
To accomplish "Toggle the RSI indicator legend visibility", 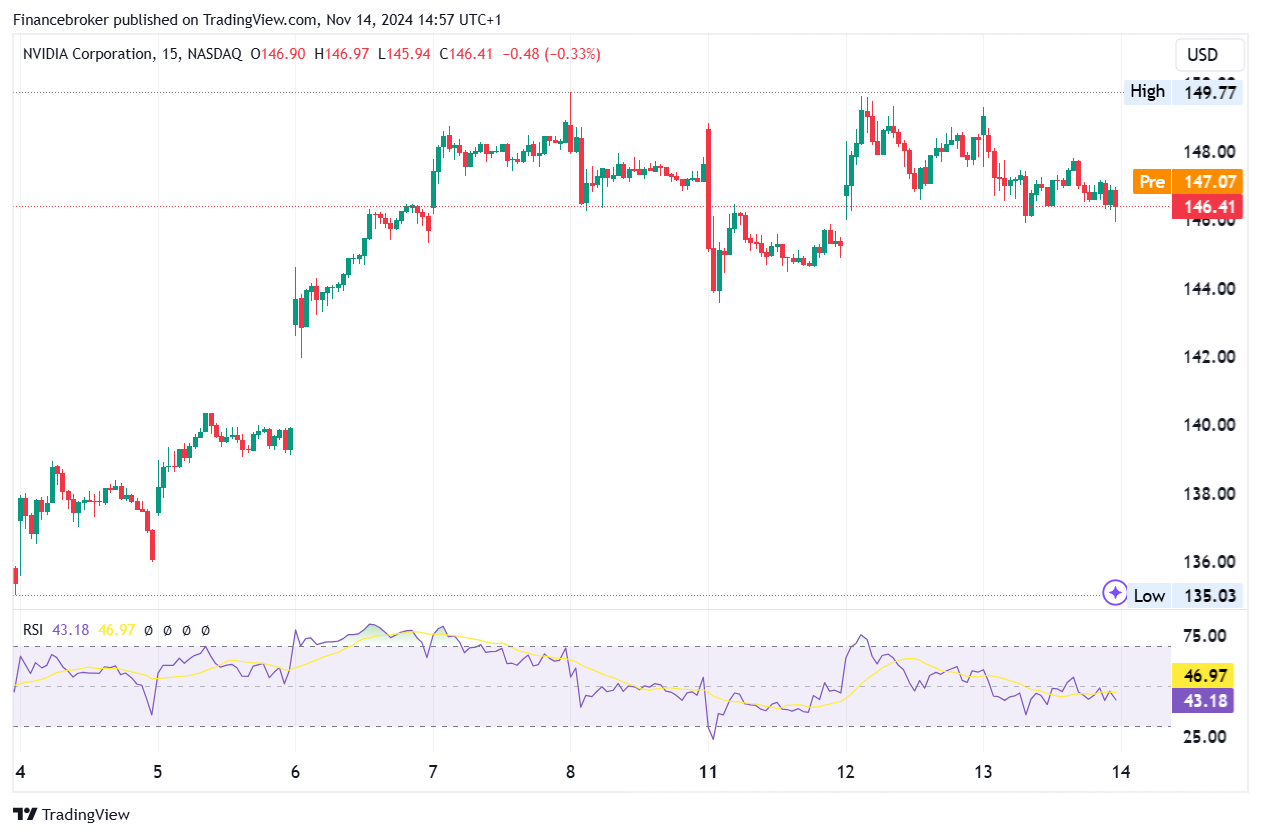I will pyautogui.click(x=36, y=629).
